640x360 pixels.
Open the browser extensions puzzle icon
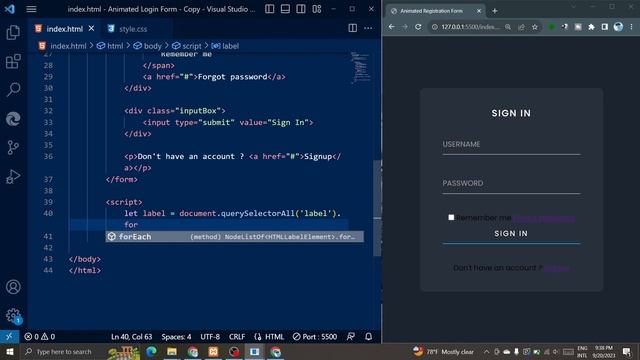point(591,27)
